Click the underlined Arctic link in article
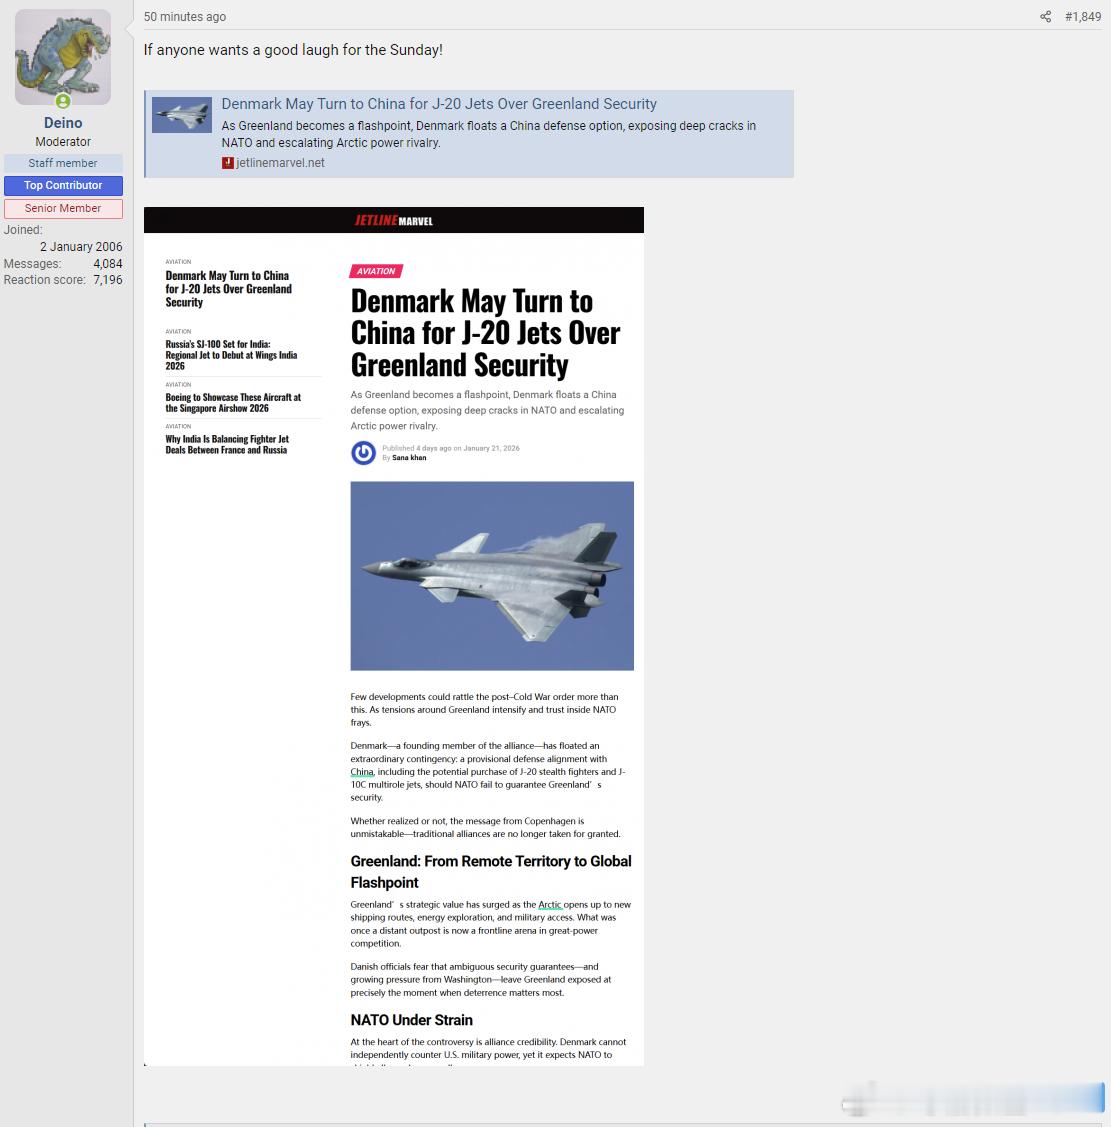Viewport: 1111px width, 1127px height. coord(550,905)
